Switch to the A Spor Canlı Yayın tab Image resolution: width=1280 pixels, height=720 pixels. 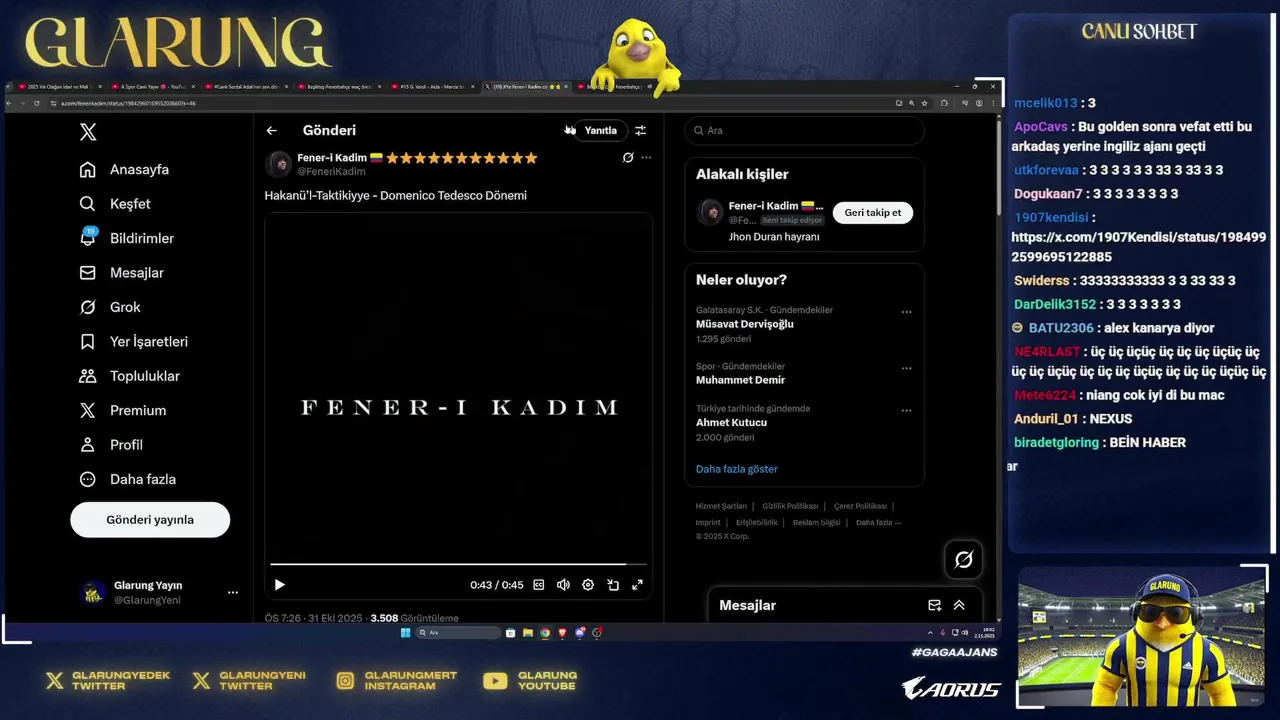point(152,87)
